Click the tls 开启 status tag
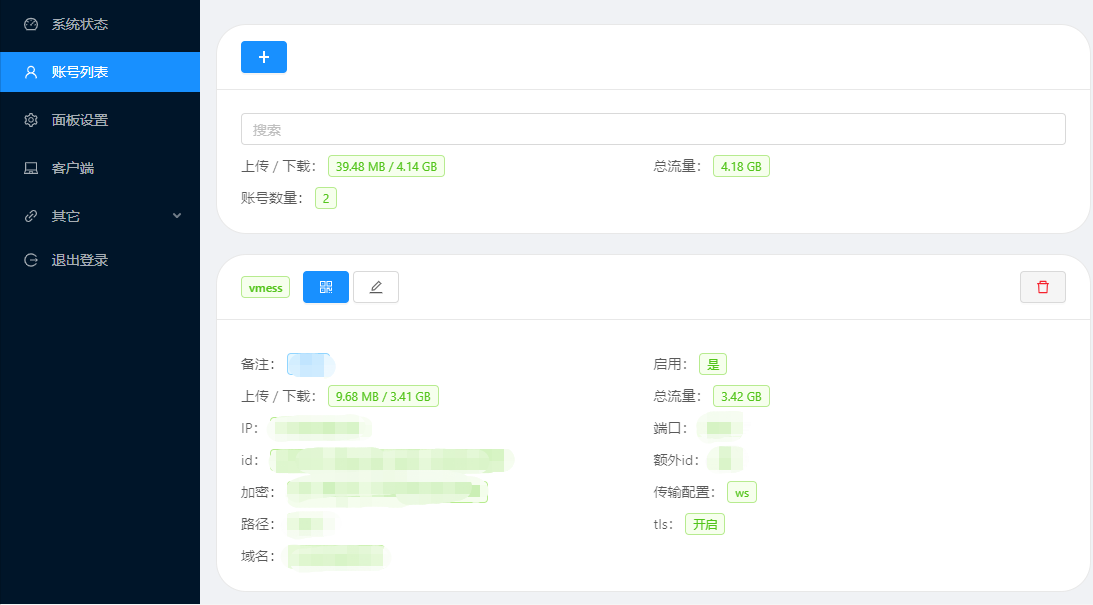 point(705,524)
